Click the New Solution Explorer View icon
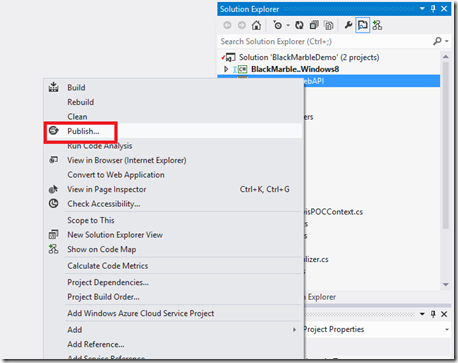This screenshot has width=458, height=363. click(53, 235)
